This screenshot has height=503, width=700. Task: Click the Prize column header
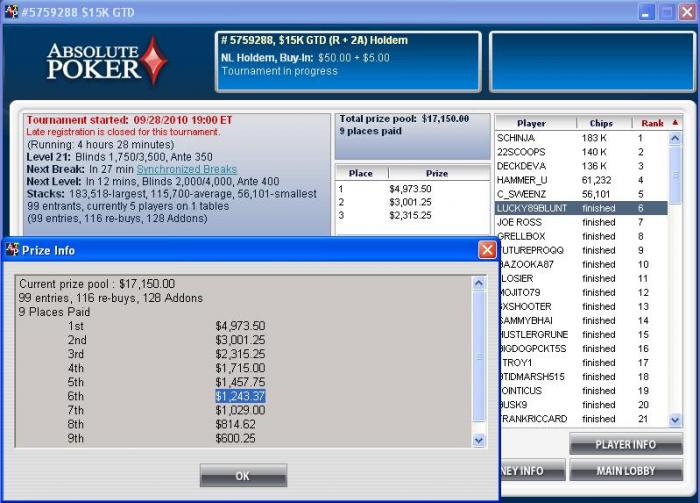pos(437,173)
